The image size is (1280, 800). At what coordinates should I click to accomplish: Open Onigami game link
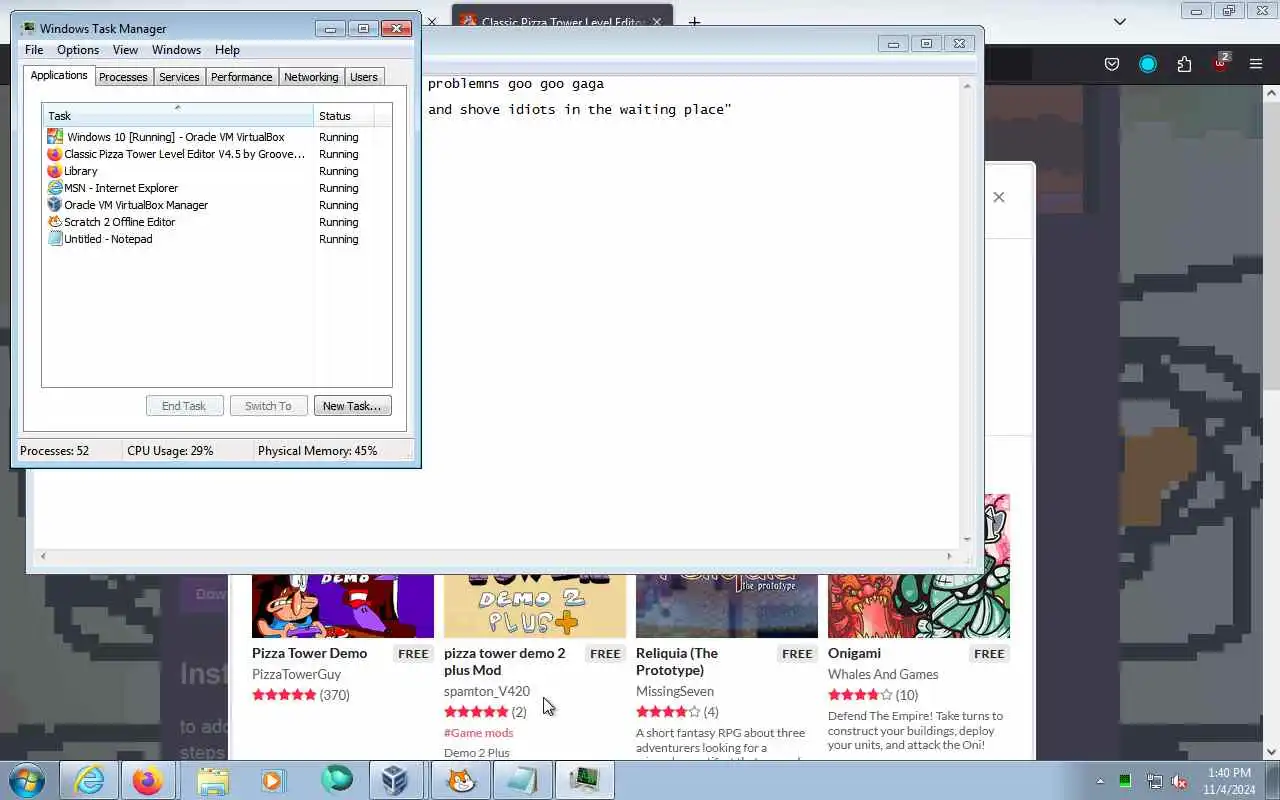click(854, 653)
